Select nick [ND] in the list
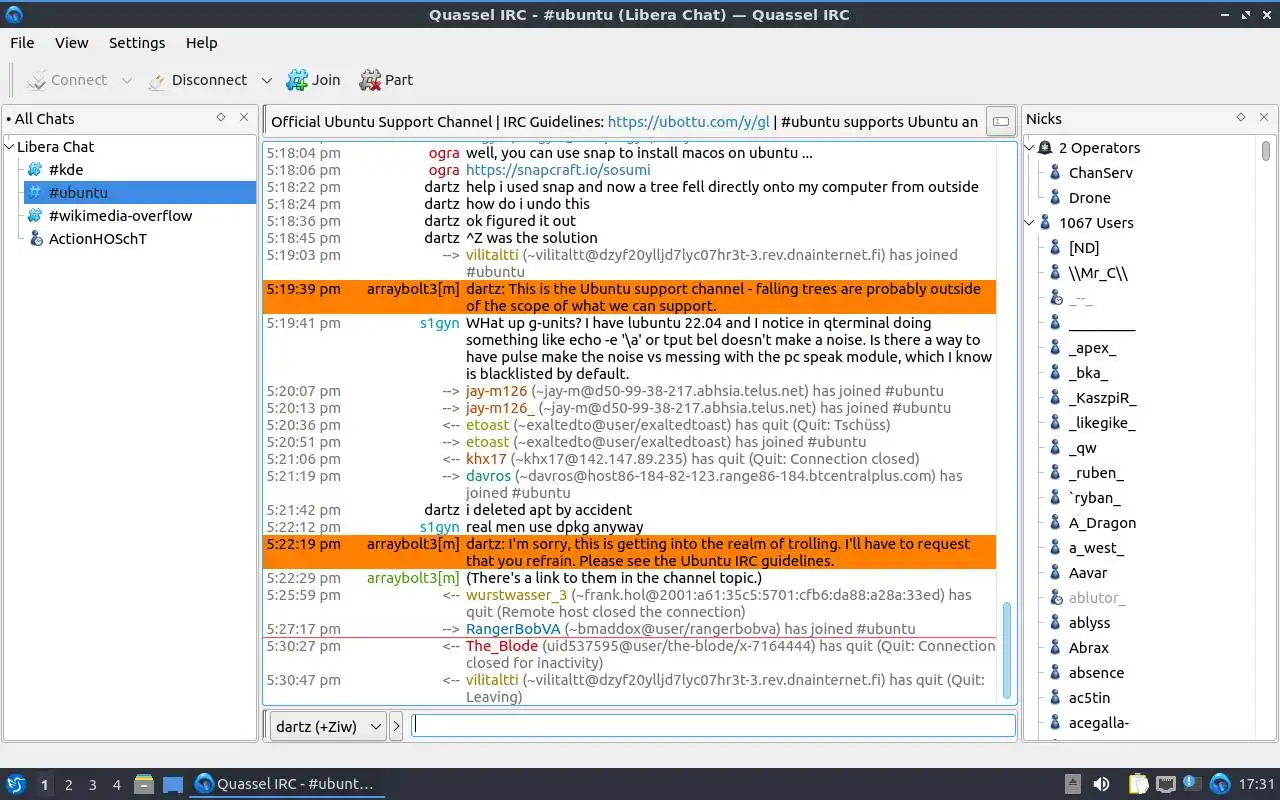The width and height of the screenshot is (1280, 800). click(x=1084, y=248)
